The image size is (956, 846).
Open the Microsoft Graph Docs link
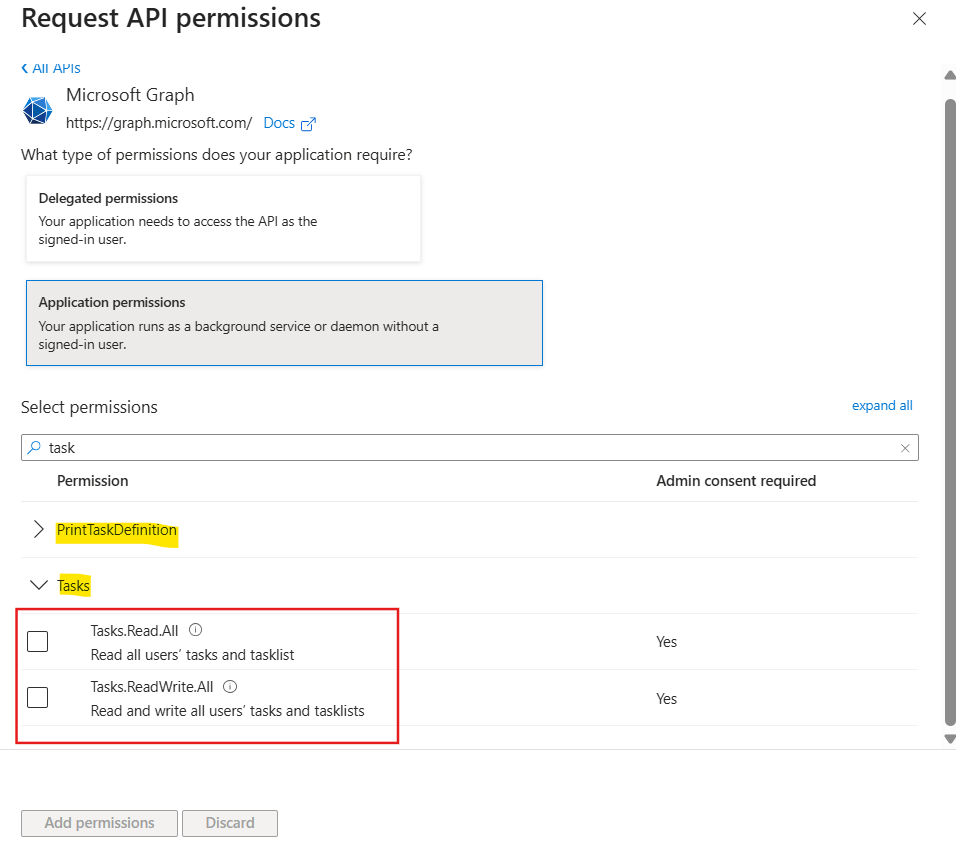click(x=279, y=123)
